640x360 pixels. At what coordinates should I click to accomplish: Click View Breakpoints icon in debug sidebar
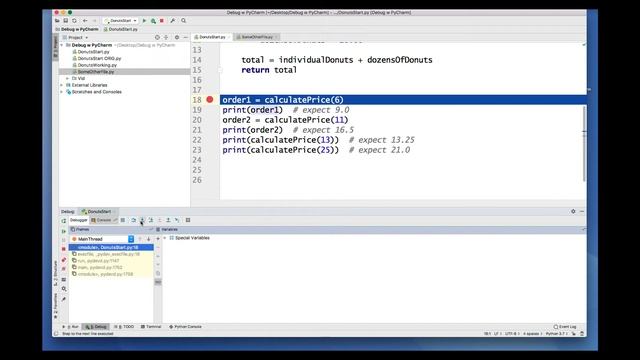(64, 260)
